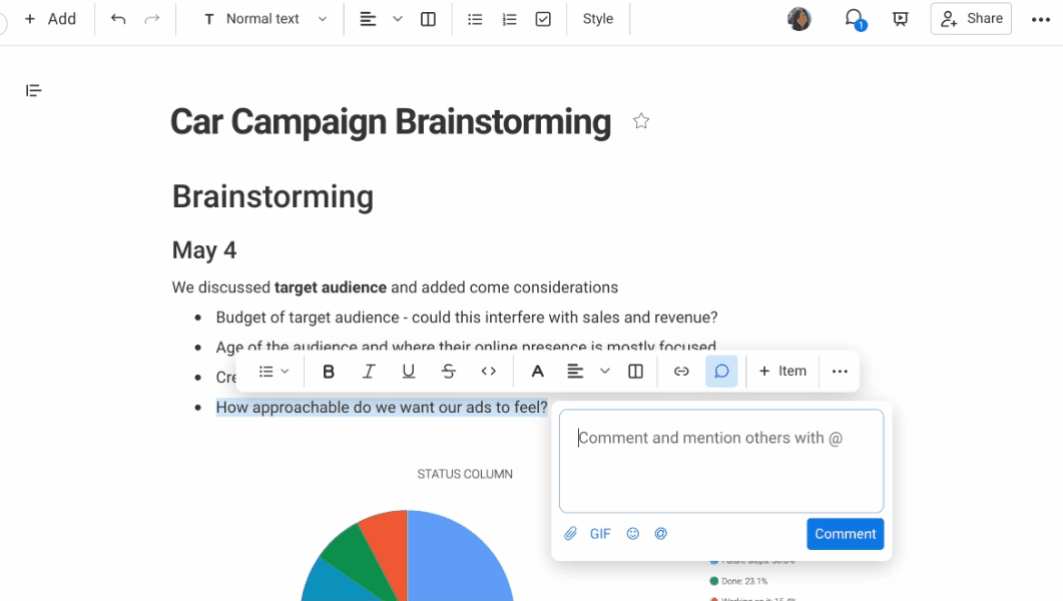1063x601 pixels.
Task: Insert bulleted list from top toolbar
Action: [x=475, y=19]
